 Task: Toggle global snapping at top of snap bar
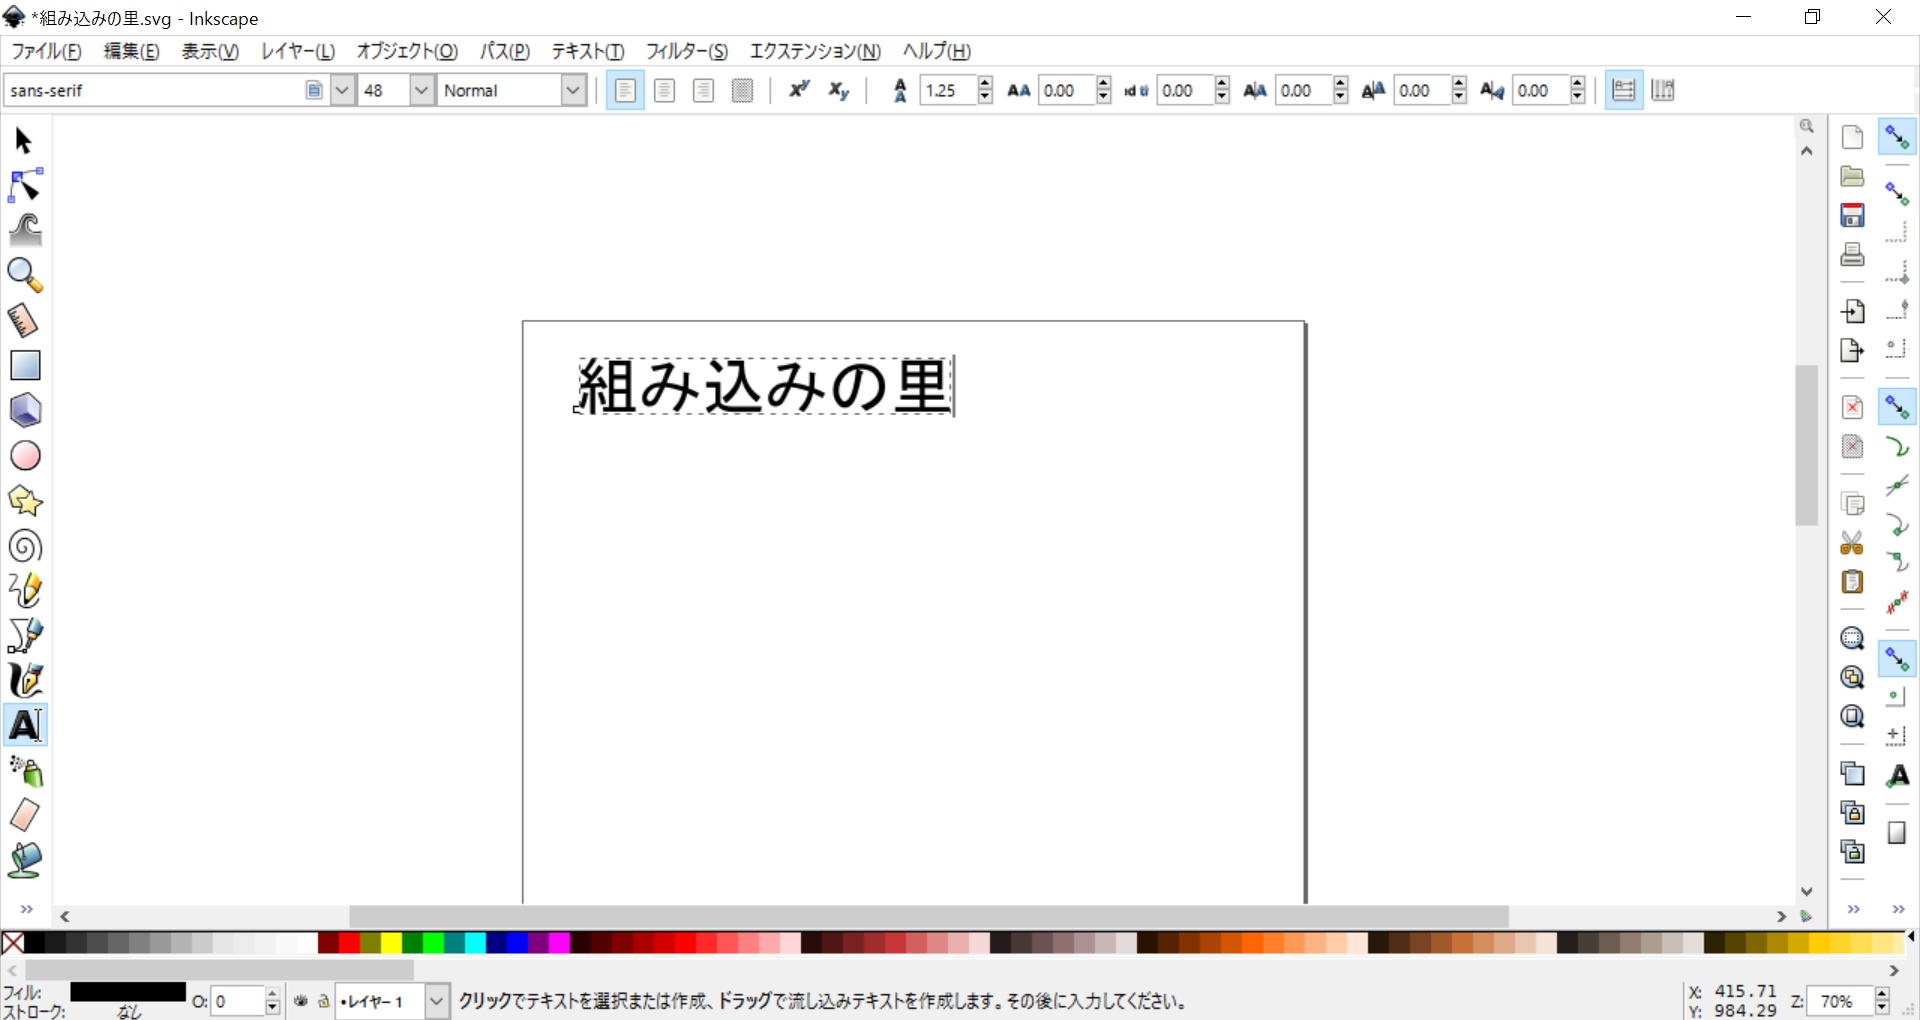(1897, 137)
